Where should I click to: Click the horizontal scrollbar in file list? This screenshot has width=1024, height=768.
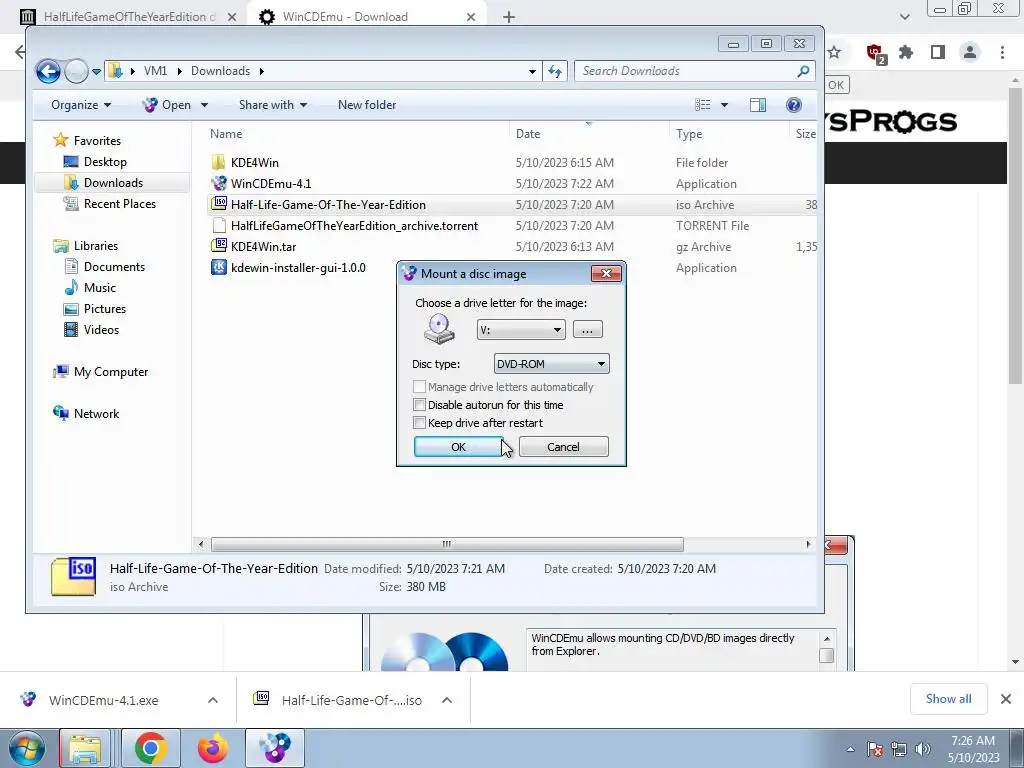click(447, 545)
